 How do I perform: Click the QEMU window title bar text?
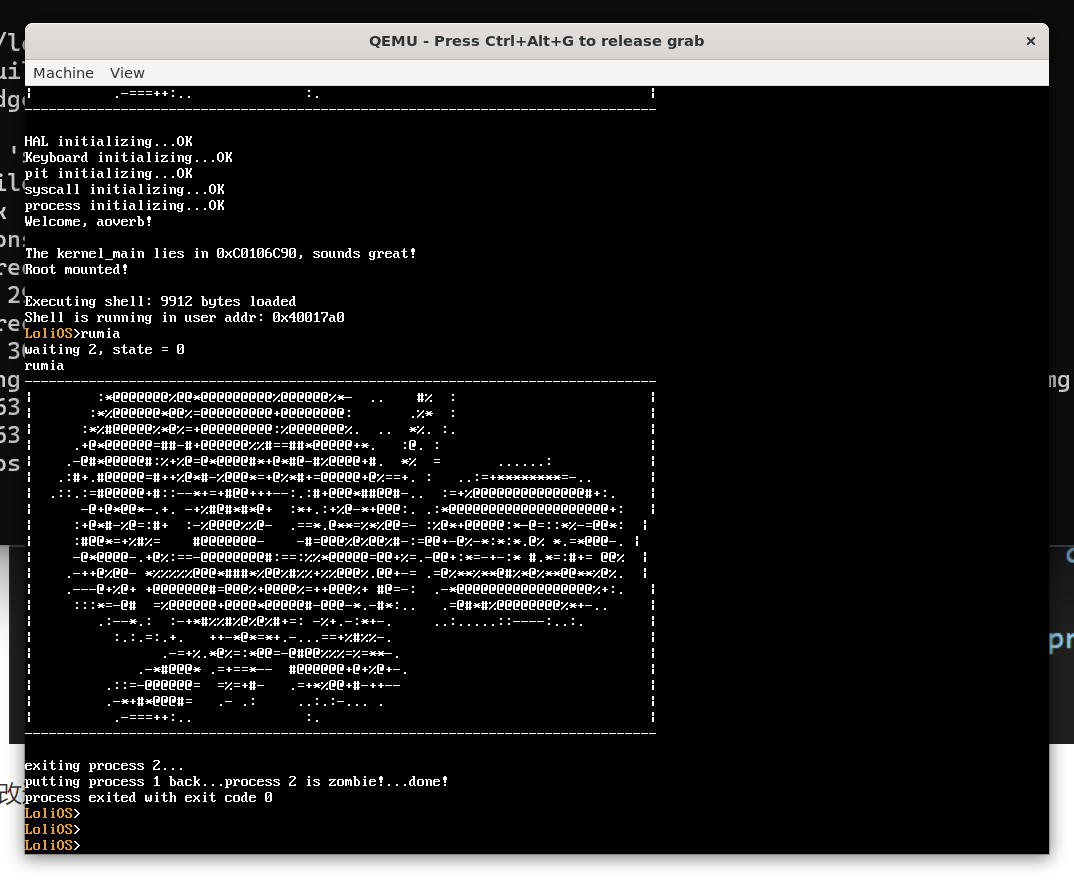536,41
